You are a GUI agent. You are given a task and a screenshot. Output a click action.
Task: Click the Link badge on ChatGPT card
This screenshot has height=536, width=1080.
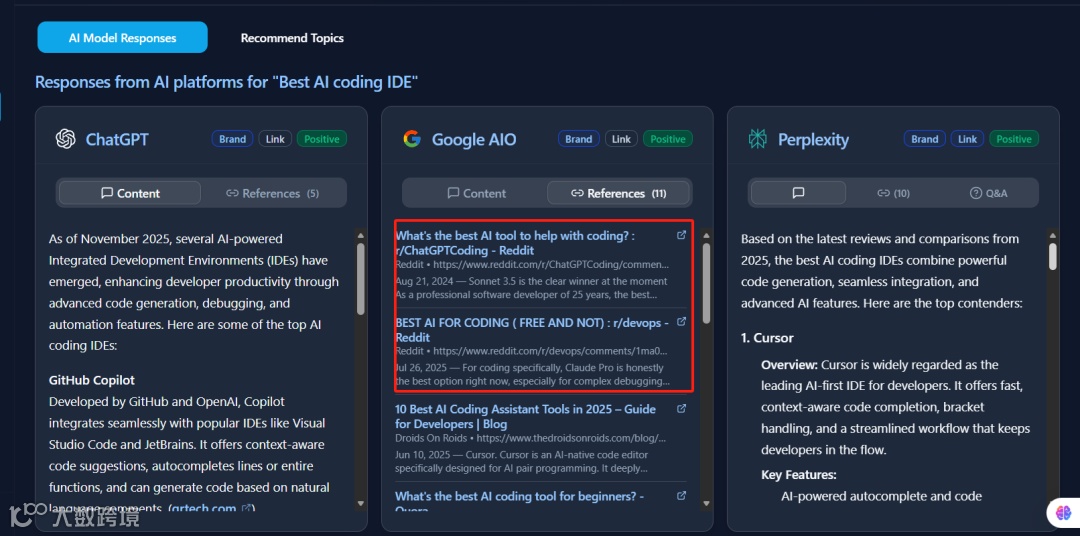click(x=275, y=139)
